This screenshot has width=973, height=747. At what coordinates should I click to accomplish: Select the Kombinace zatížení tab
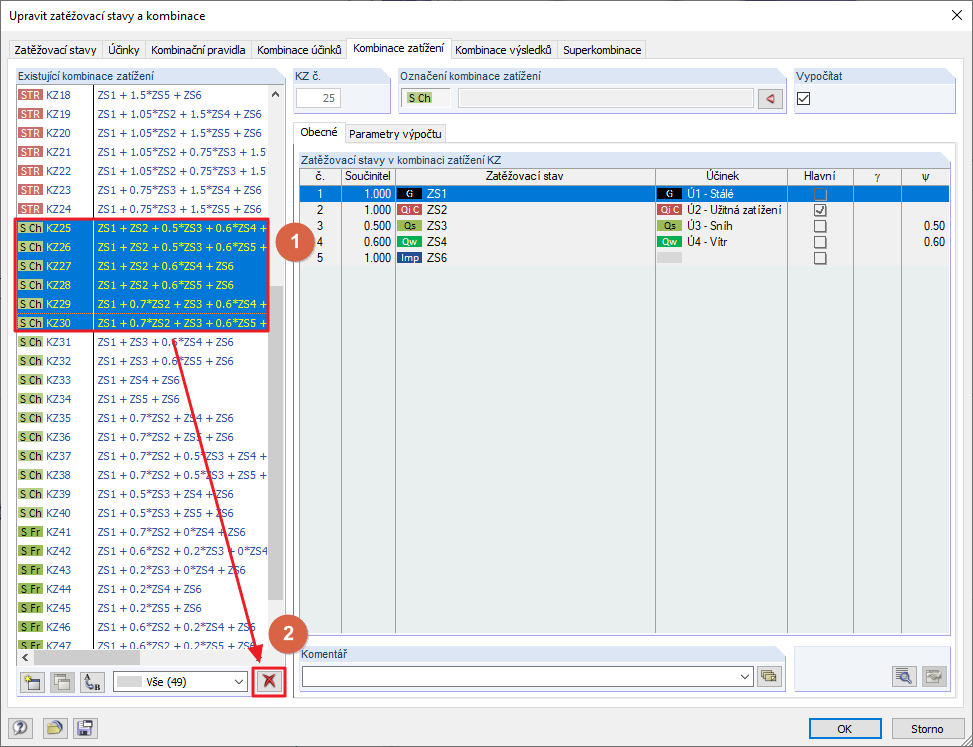[398, 48]
